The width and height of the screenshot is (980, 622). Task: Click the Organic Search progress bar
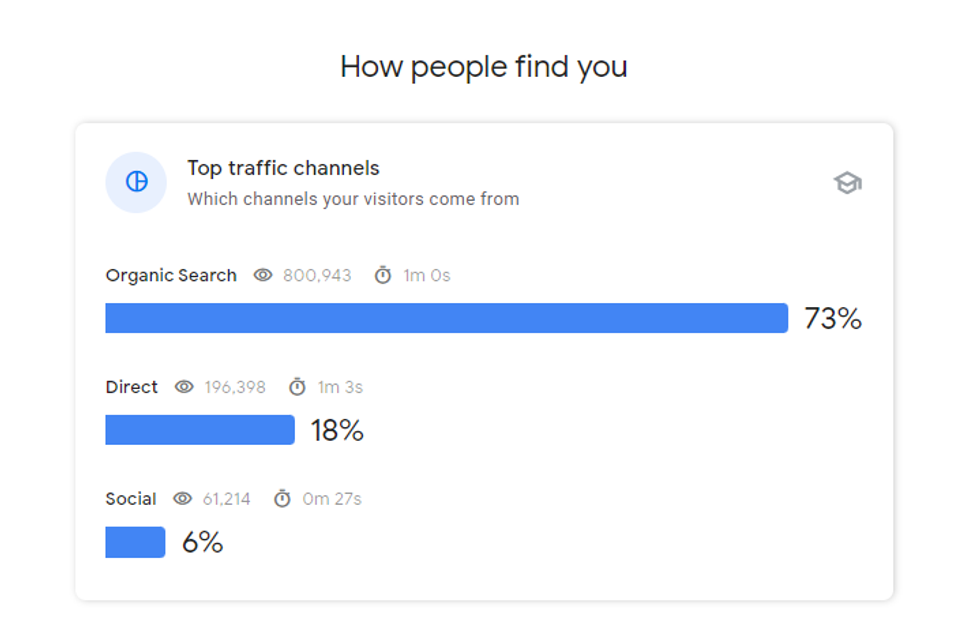pyautogui.click(x=447, y=317)
